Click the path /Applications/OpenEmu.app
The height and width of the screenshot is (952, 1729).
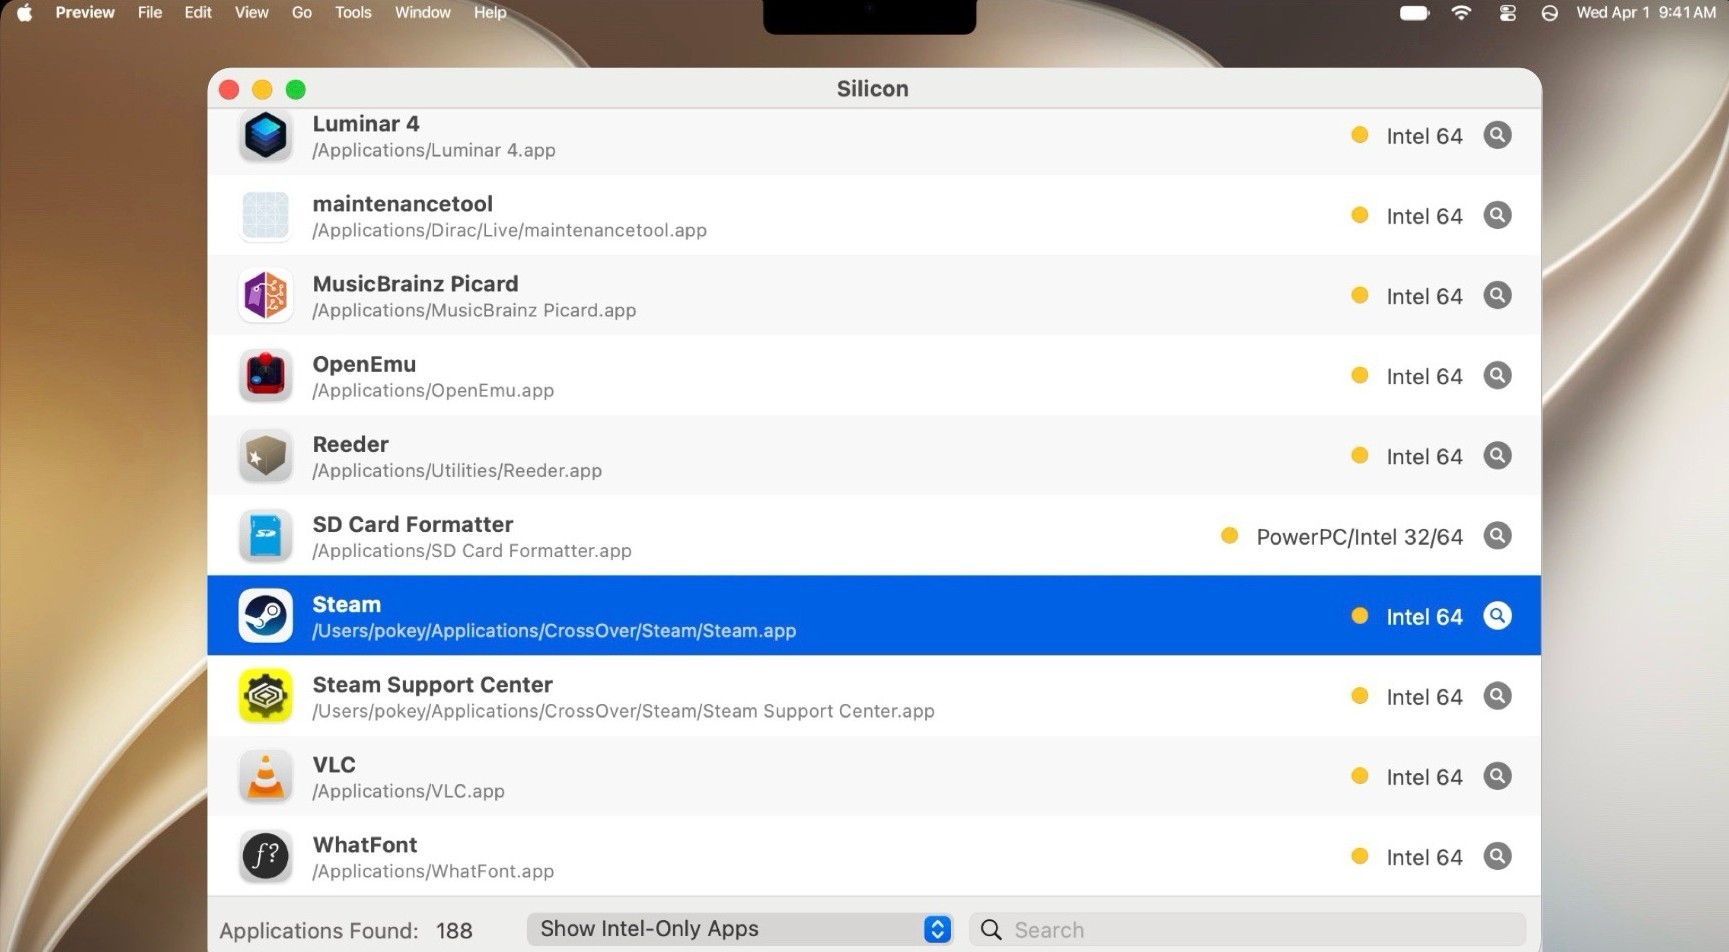click(x=433, y=390)
